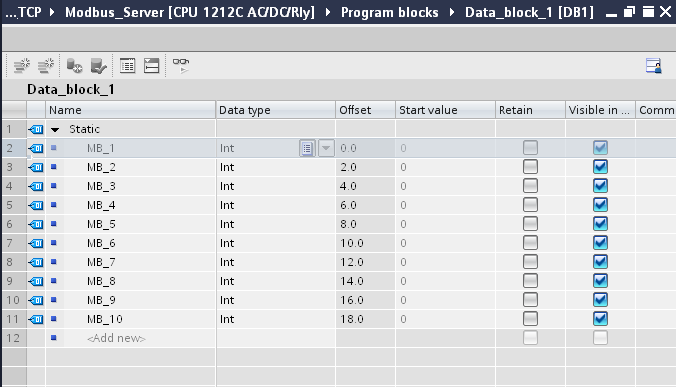676x387 pixels.
Task: Click the tag icon of MB_9
Action: point(36,300)
